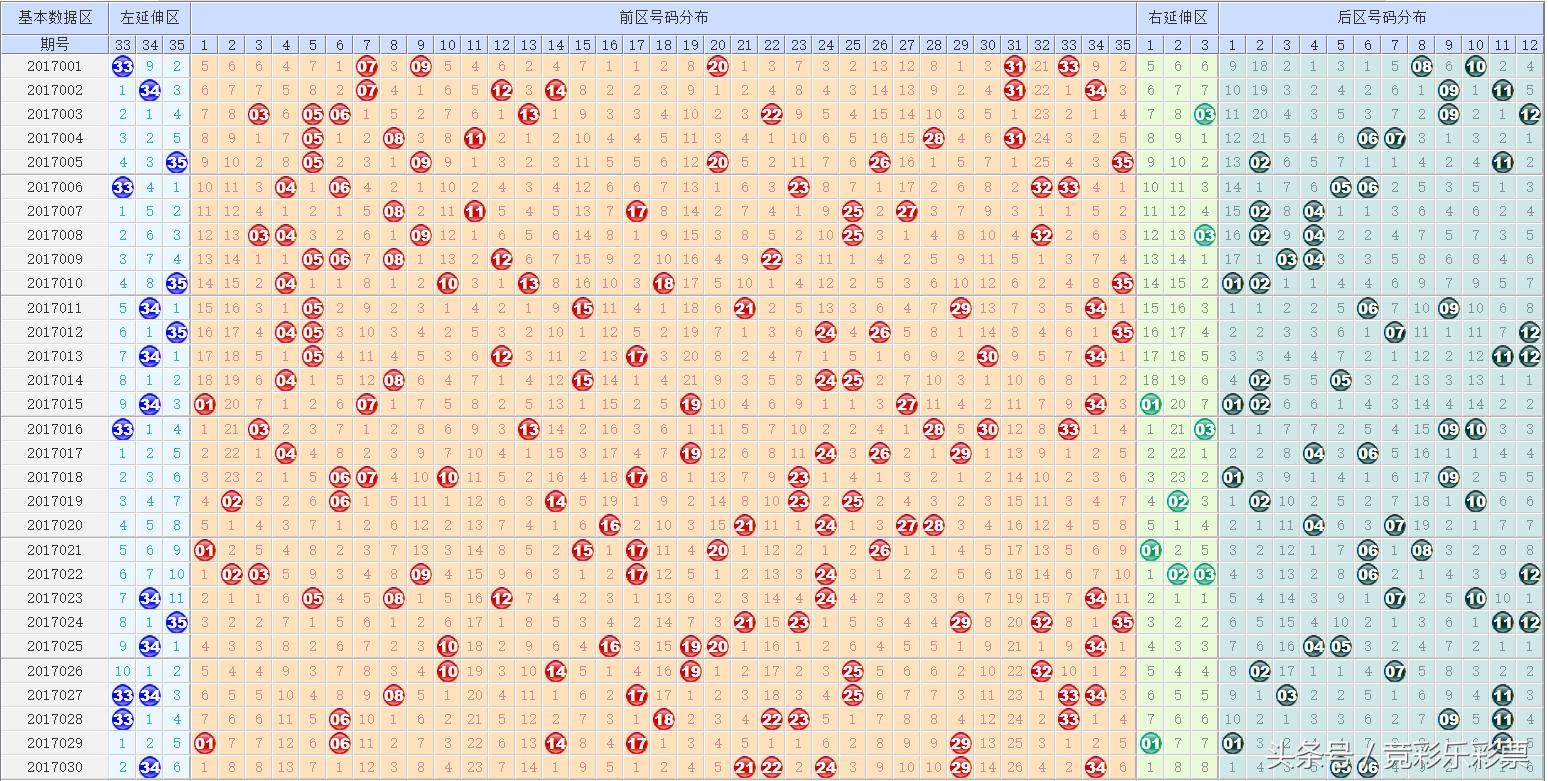Click red ball 14 in row 2017002

[x=556, y=90]
